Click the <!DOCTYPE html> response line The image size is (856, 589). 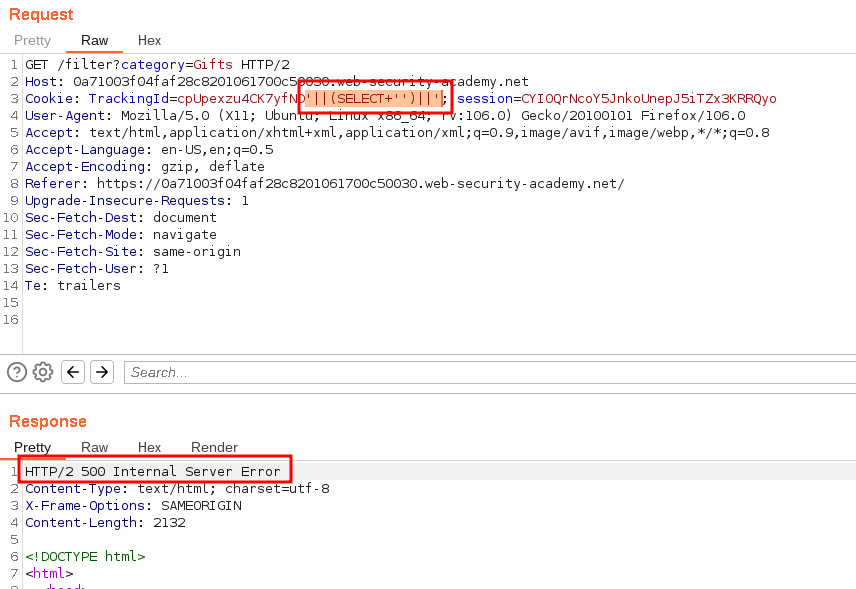click(85, 556)
